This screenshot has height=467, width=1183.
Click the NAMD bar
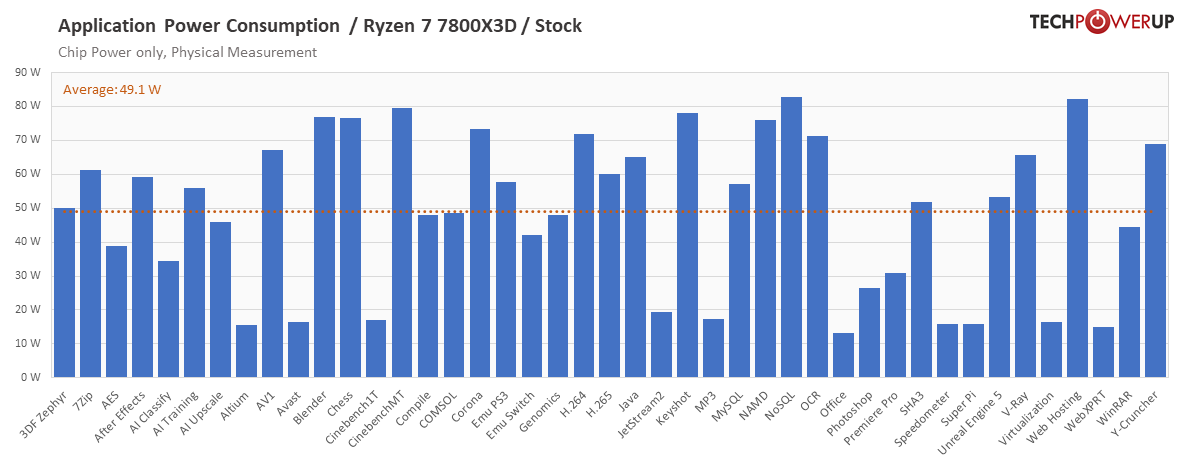766,249
